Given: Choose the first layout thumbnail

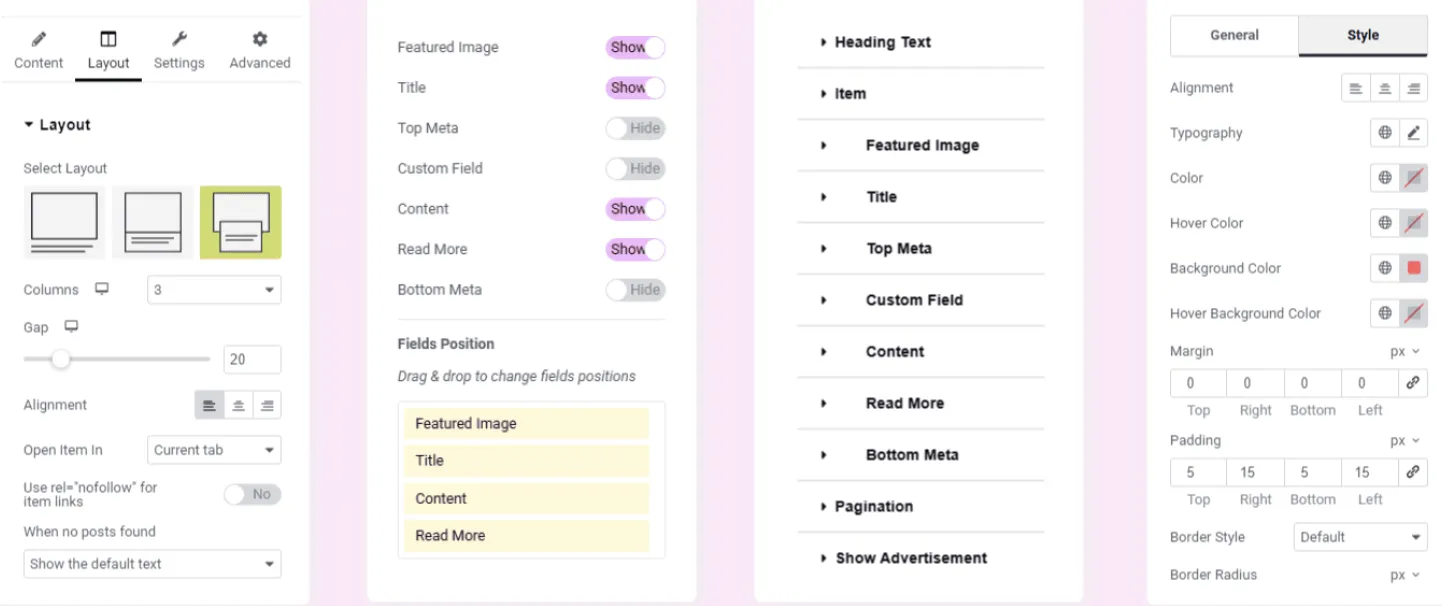Looking at the screenshot, I should coord(64,222).
